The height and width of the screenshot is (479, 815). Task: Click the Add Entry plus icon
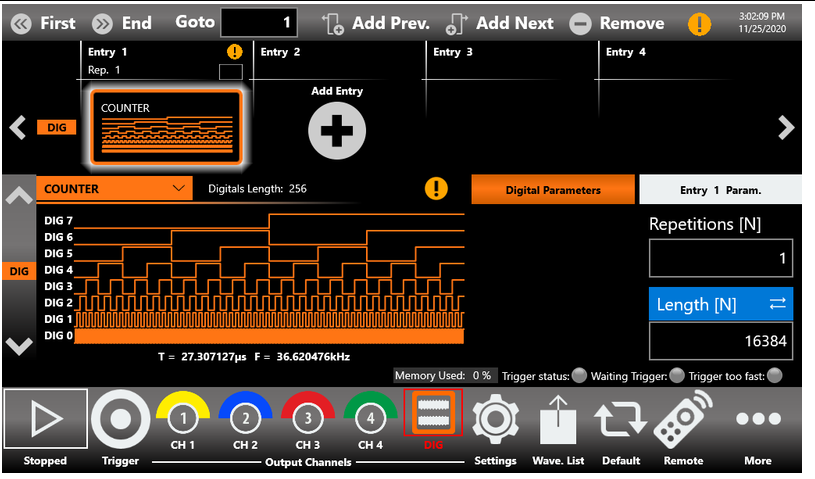click(x=336, y=131)
